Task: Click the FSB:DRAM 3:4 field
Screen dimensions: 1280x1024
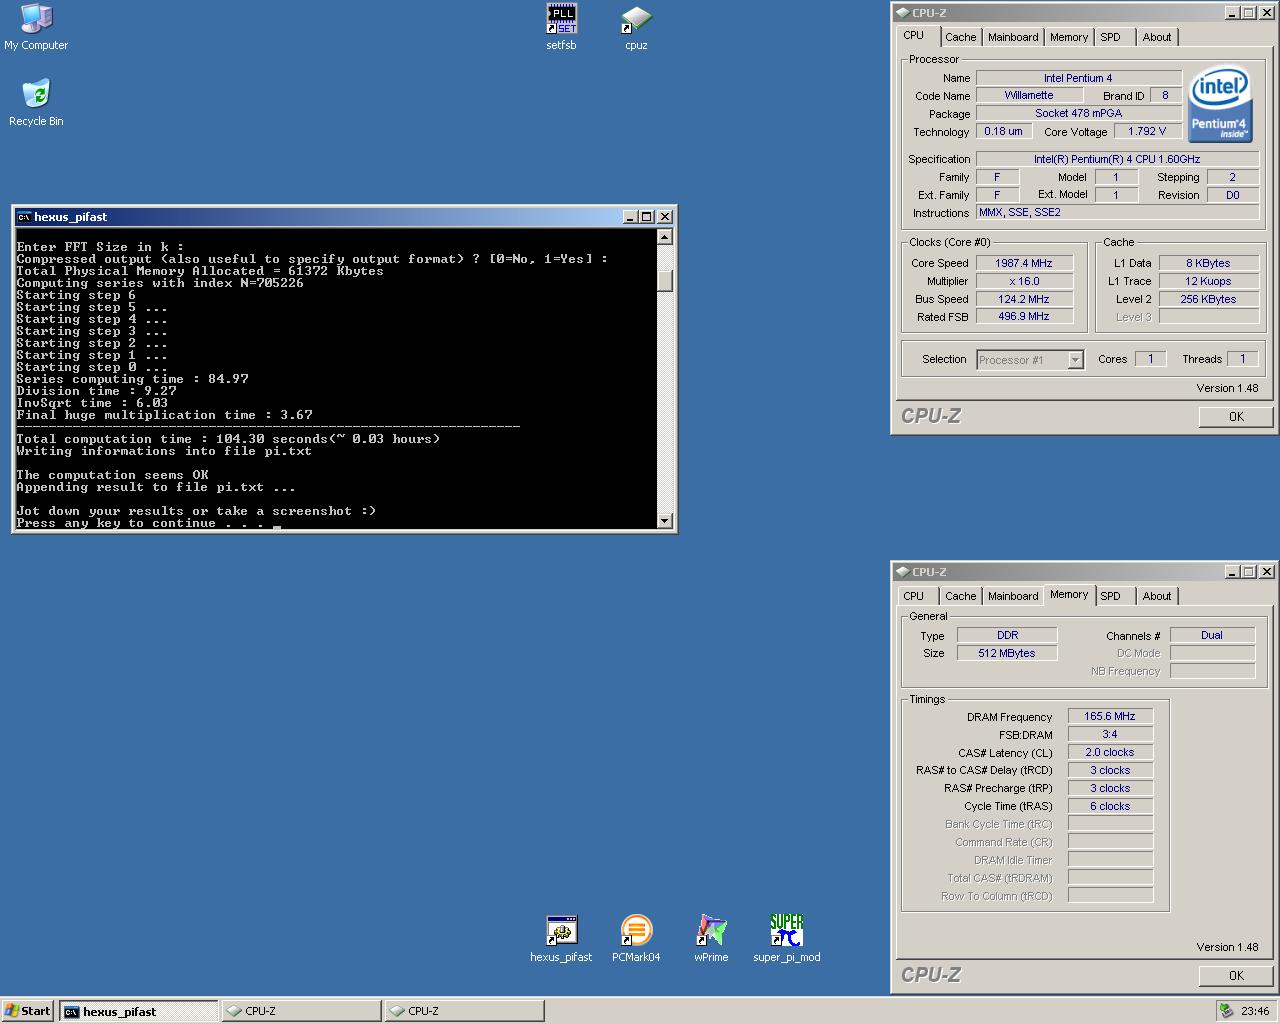Action: (1110, 734)
